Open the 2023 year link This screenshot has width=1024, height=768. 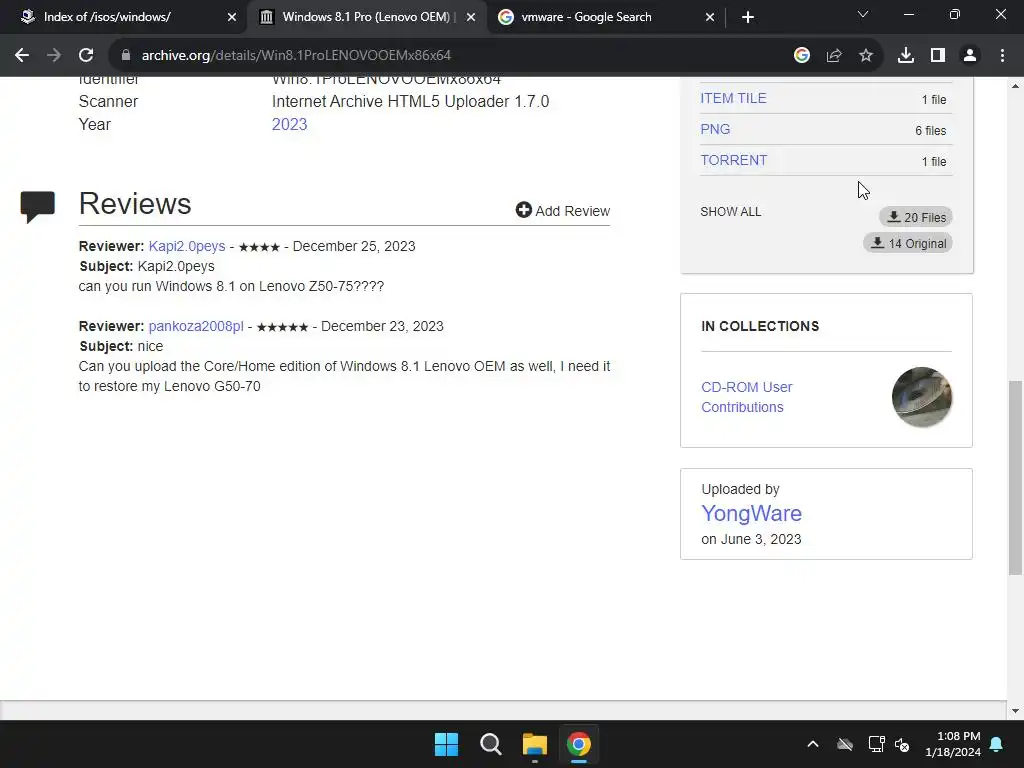pos(289,124)
